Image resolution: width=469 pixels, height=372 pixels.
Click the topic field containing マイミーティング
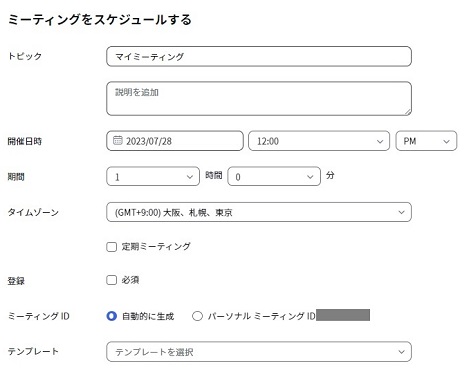[259, 56]
